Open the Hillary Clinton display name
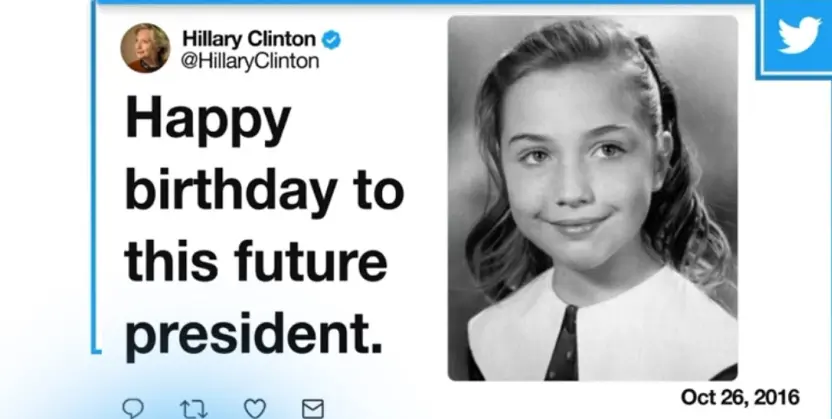832x419 pixels. pos(249,39)
